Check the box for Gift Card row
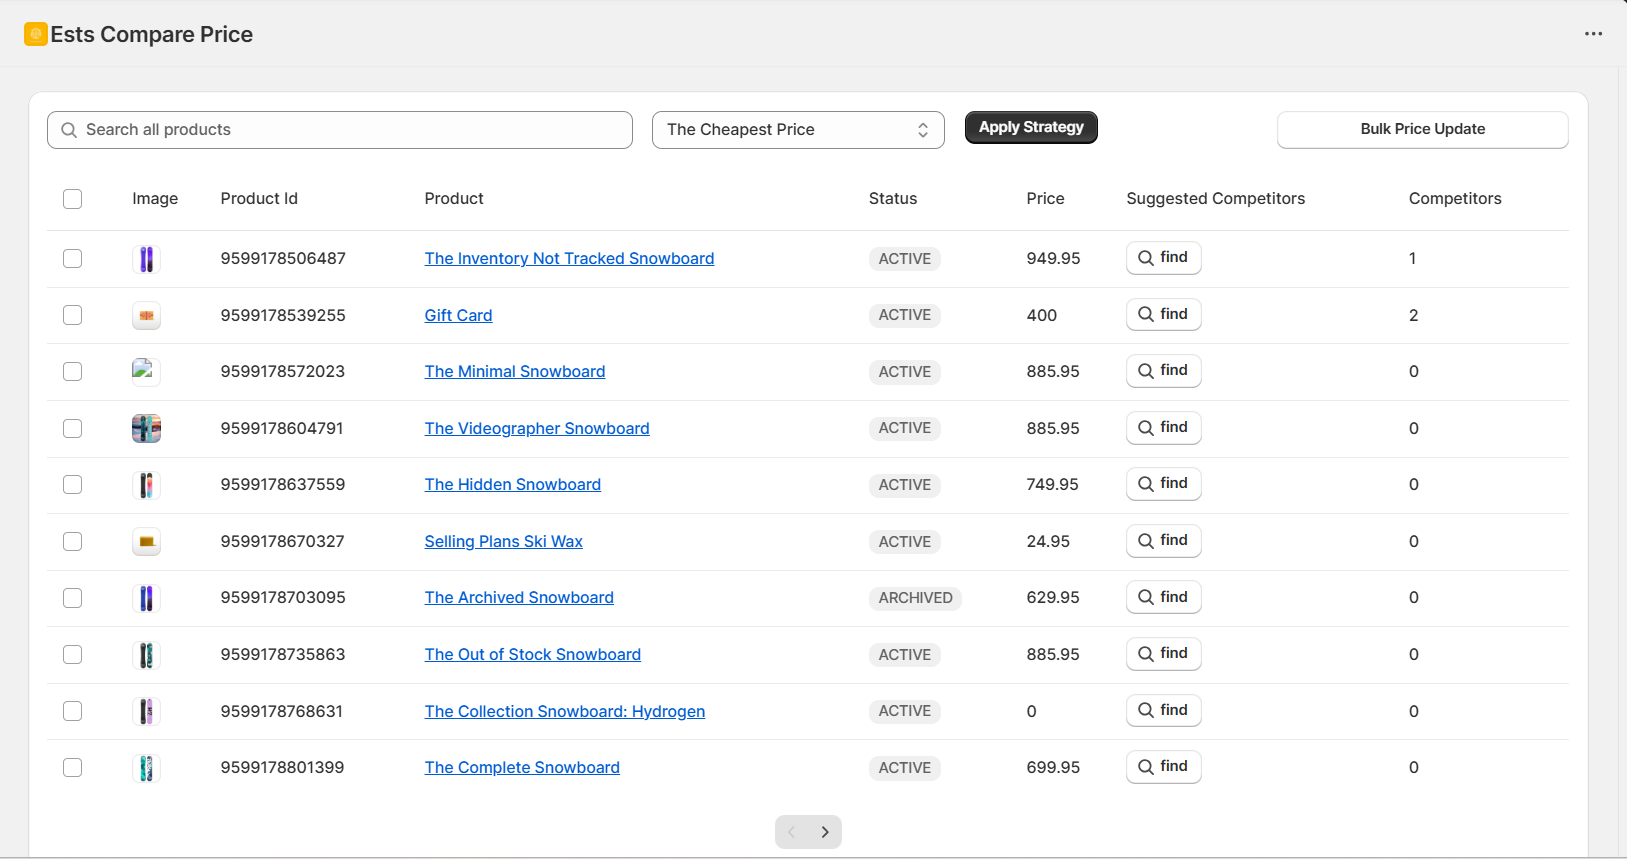The width and height of the screenshot is (1627, 859). (x=72, y=315)
